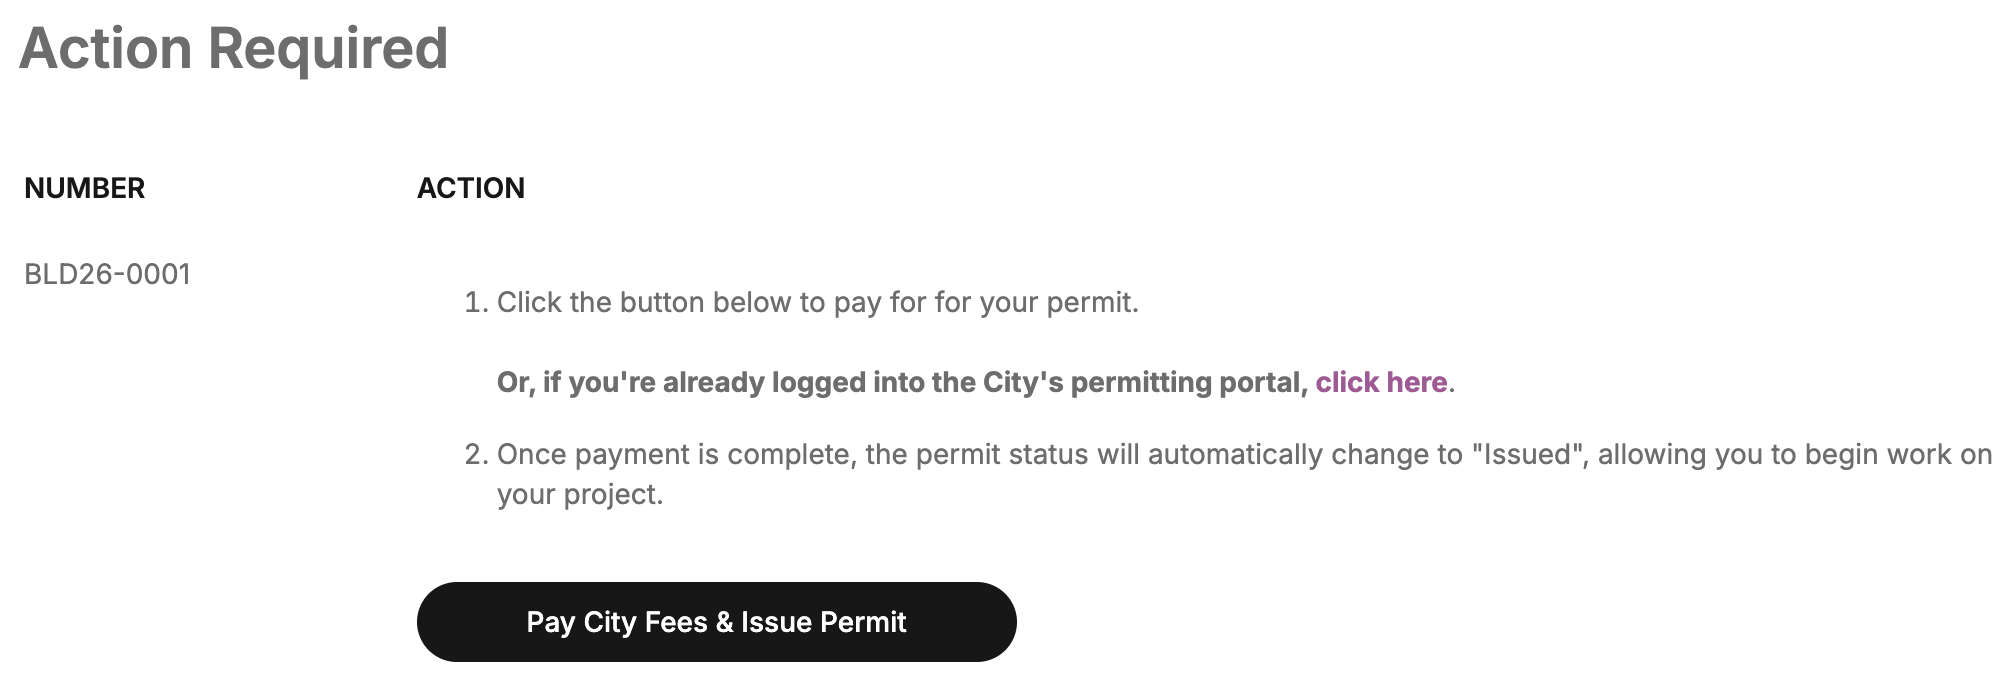The image size is (2004, 700).
Task: Click the text of step 1 instruction
Action: pos(818,301)
